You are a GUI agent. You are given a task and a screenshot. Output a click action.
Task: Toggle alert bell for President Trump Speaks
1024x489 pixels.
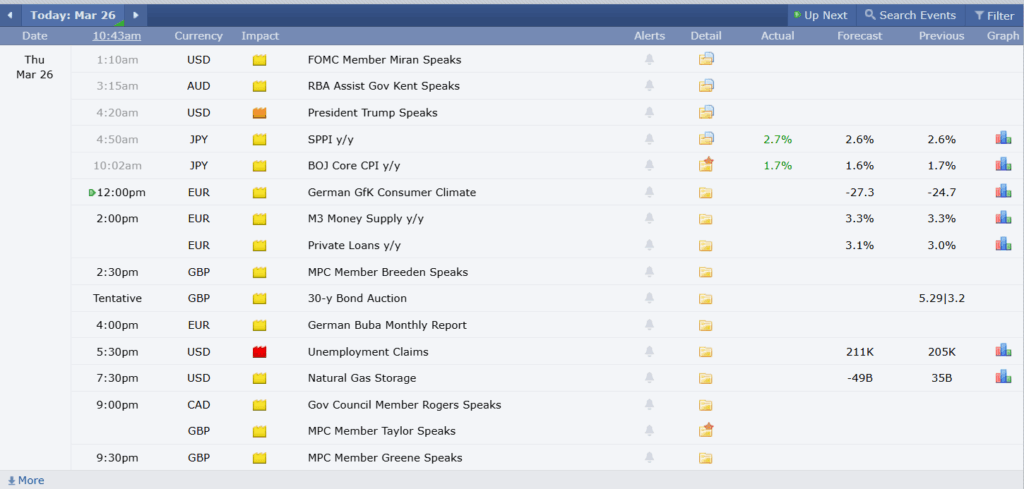649,113
